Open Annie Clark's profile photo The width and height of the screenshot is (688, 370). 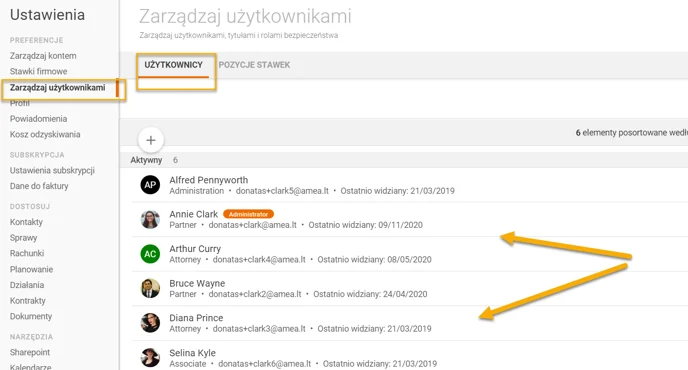[x=150, y=219]
